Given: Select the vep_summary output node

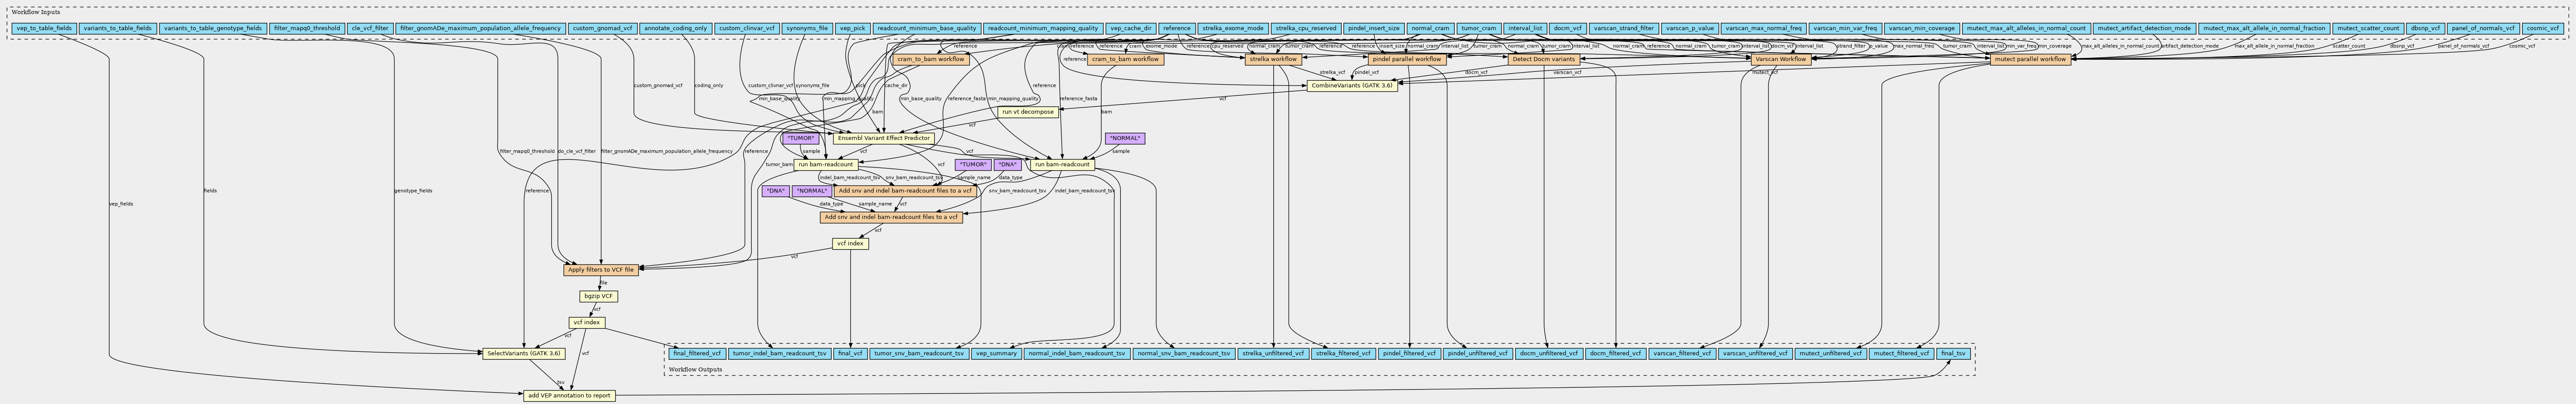Looking at the screenshot, I should pos(996,353).
